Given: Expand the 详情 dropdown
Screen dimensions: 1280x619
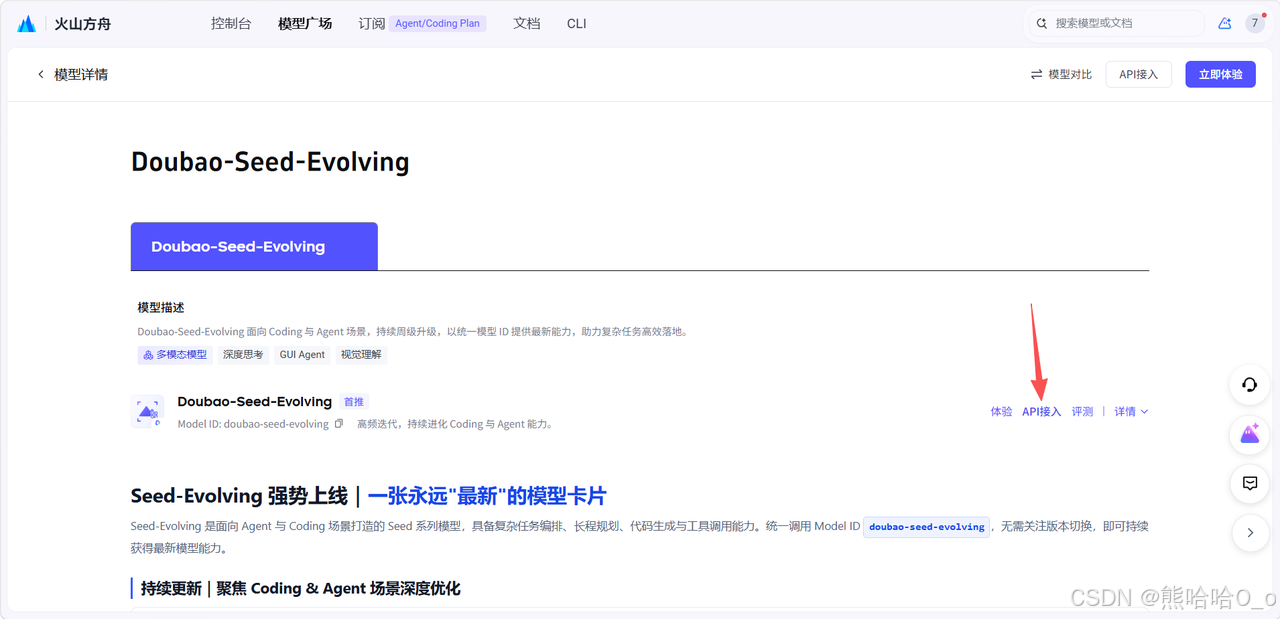Looking at the screenshot, I should point(1131,411).
